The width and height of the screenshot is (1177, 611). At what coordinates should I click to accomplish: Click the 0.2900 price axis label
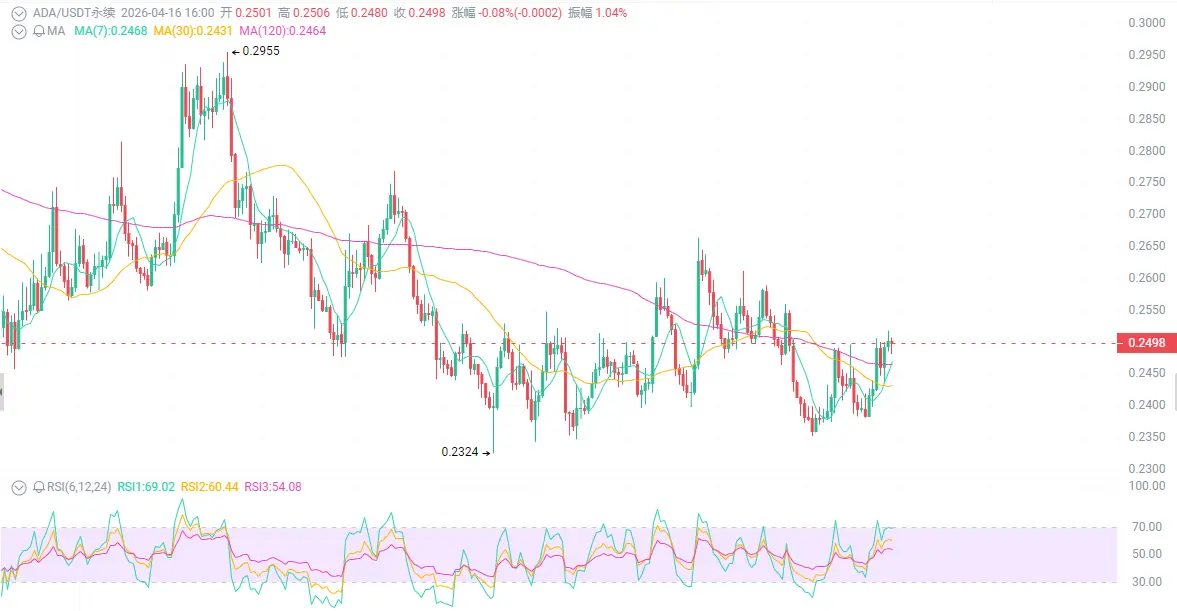click(1147, 86)
